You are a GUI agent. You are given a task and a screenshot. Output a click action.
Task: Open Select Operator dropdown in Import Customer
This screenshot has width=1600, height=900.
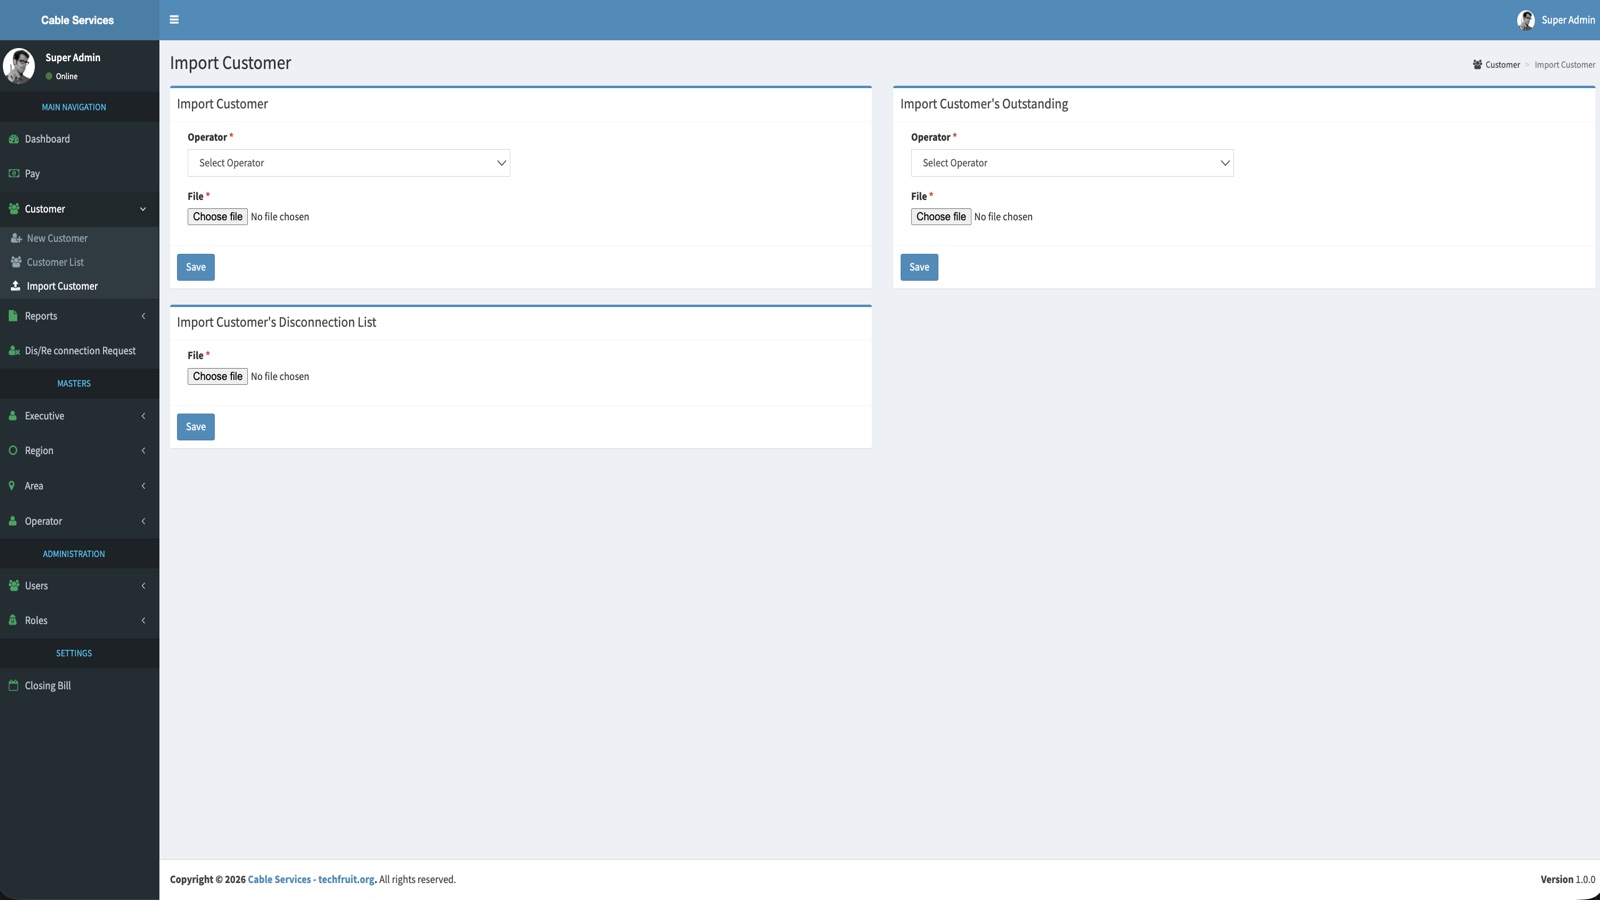point(349,163)
